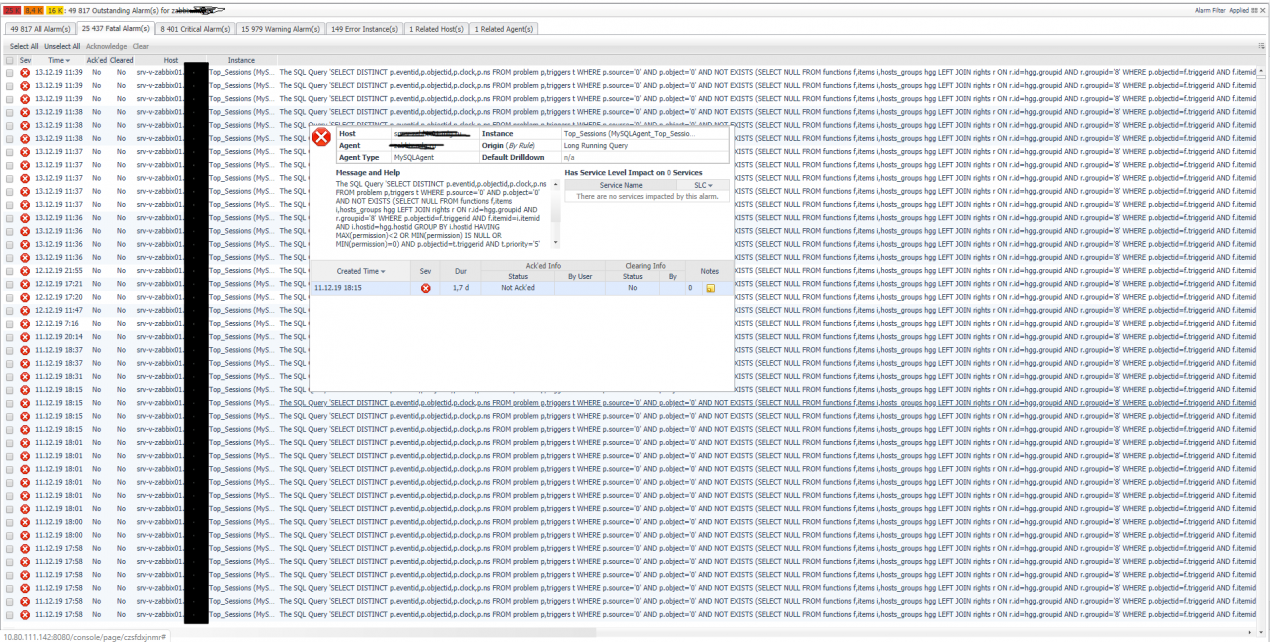The image size is (1270, 642).
Task: Check the 12.12.19 17:20 alarm row checkbox
Action: (10, 297)
